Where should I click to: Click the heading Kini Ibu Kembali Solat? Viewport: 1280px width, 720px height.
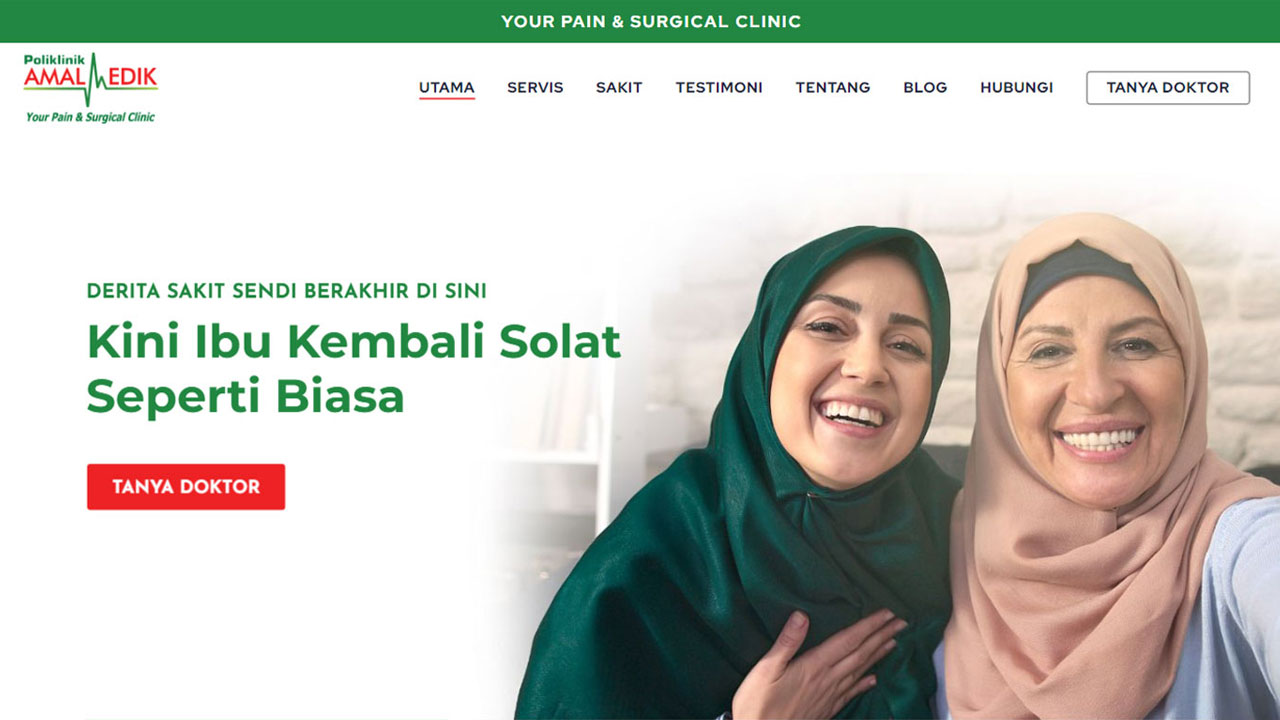tap(354, 341)
